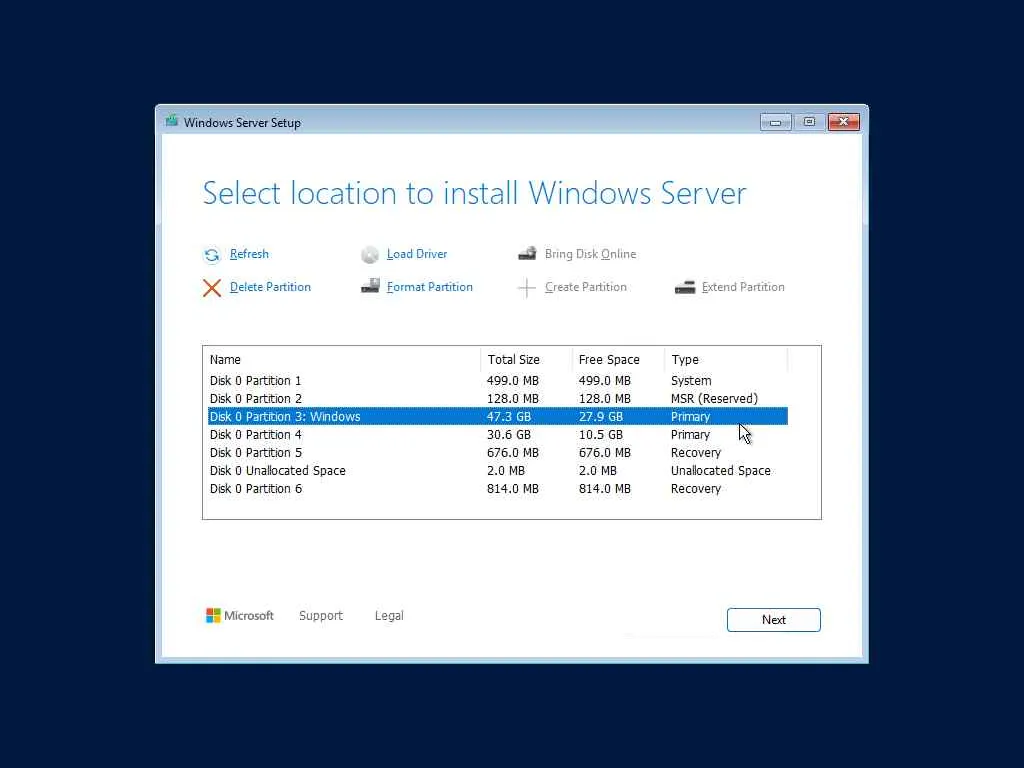Click the Extend Partition drive icon
The width and height of the screenshot is (1024, 768).
point(684,287)
